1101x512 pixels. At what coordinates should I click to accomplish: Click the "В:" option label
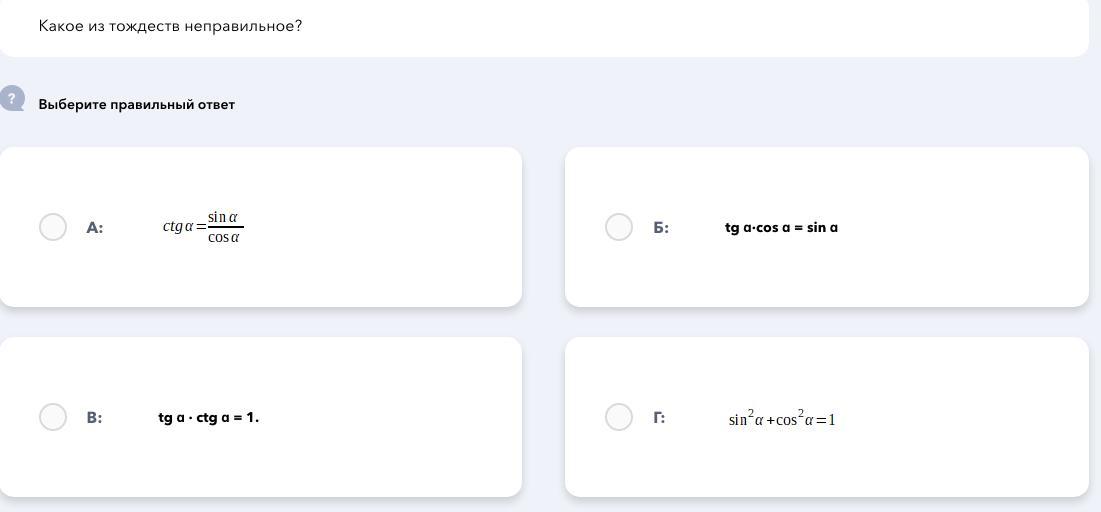(94, 418)
